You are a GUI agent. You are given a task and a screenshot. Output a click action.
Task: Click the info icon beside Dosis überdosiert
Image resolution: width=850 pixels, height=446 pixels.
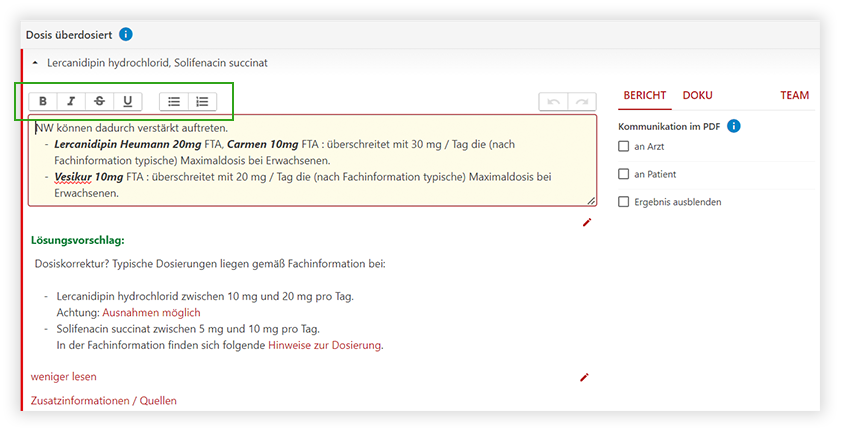tap(125, 35)
